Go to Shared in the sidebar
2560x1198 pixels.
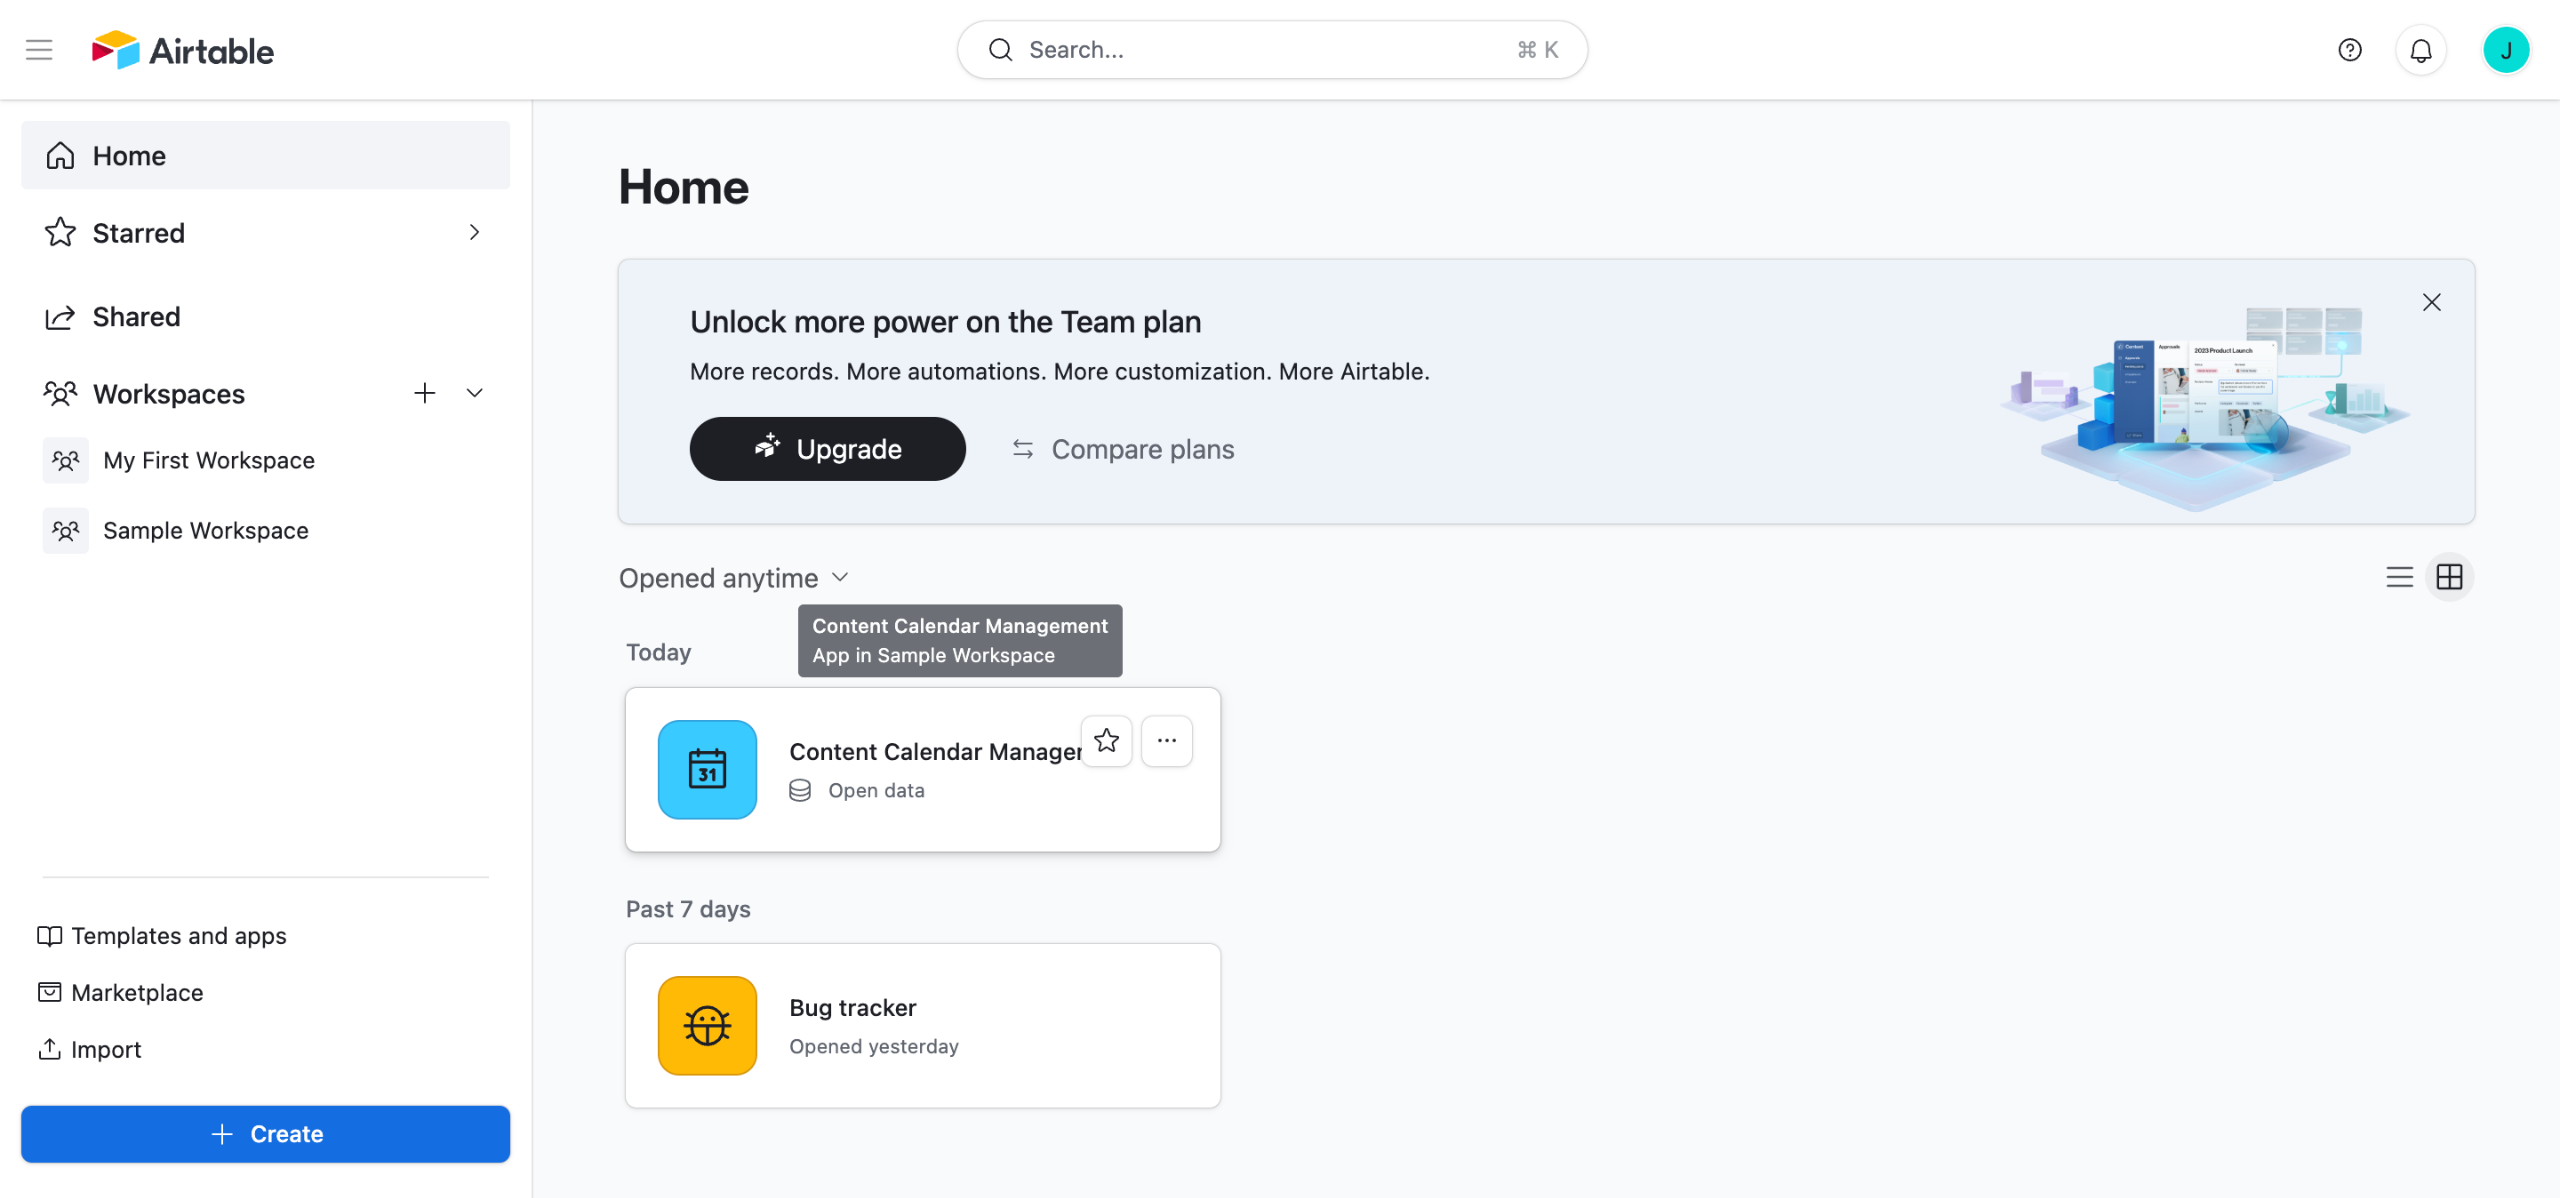(x=136, y=317)
